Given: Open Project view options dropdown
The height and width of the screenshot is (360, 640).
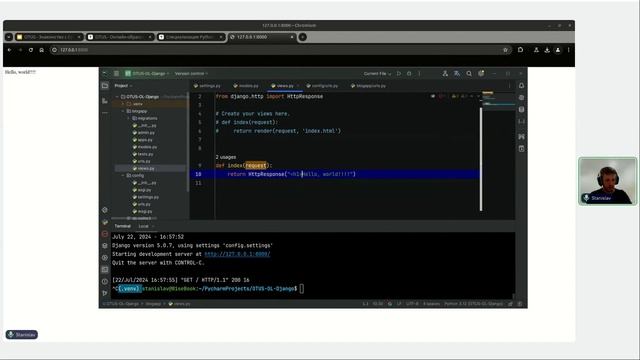Looking at the screenshot, I should click(x=123, y=86).
